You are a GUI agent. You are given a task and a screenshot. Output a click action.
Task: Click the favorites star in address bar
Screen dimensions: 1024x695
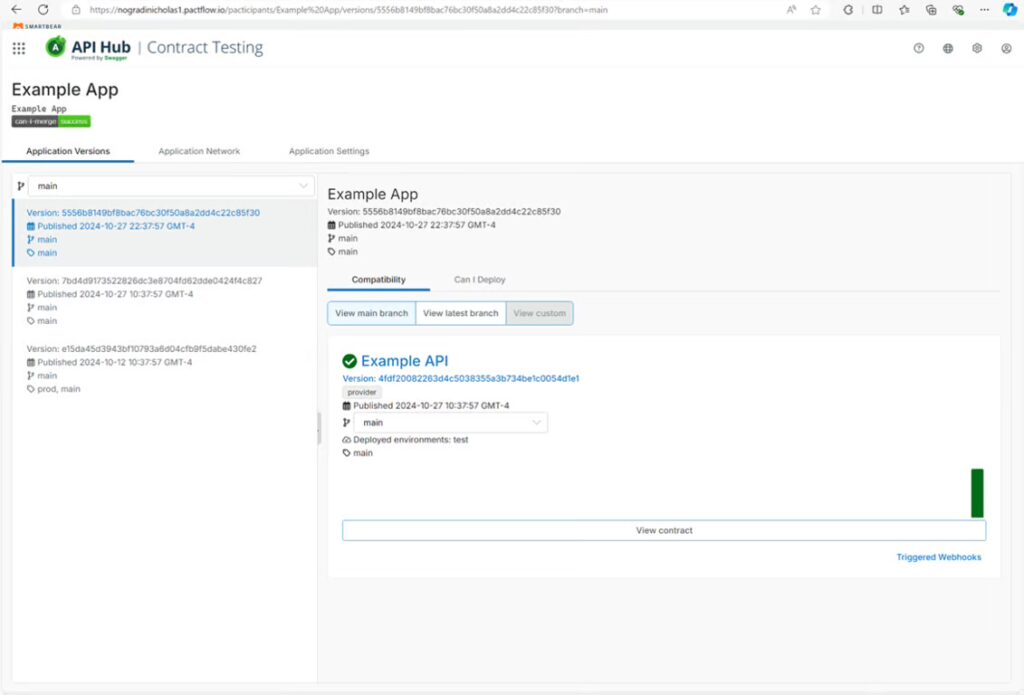815,9
